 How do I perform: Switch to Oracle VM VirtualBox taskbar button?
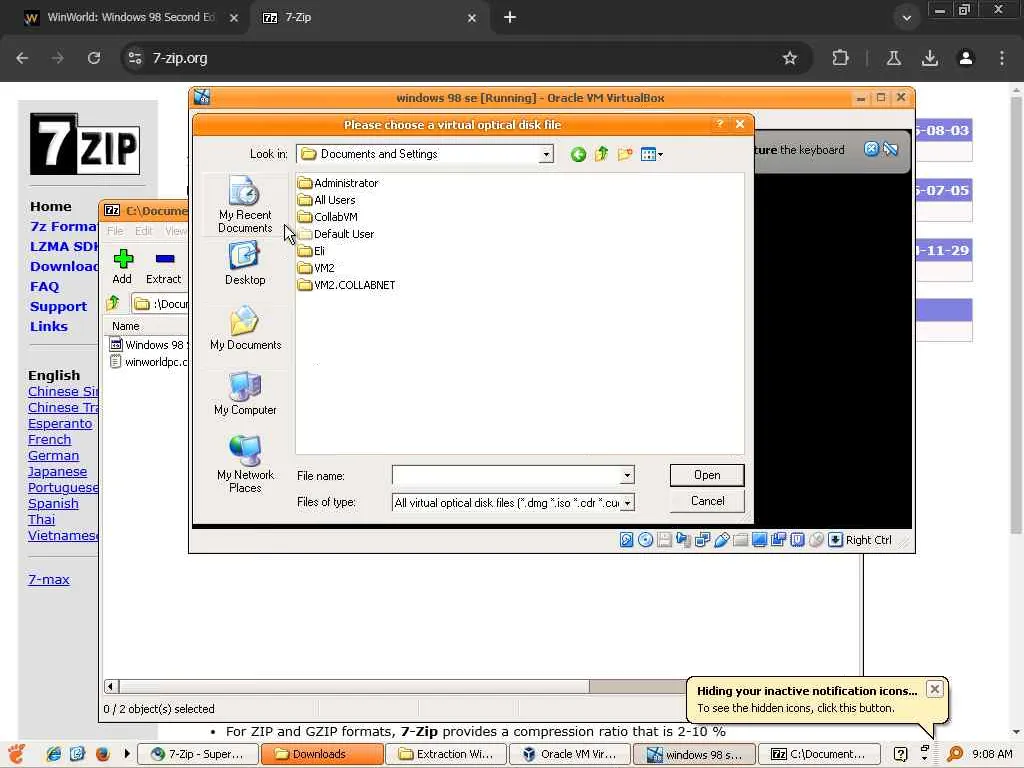pyautogui.click(x=569, y=754)
